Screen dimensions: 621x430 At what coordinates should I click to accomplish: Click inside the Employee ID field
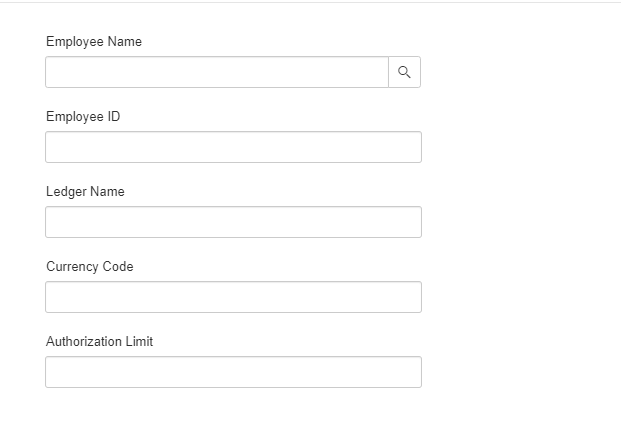click(x=234, y=147)
